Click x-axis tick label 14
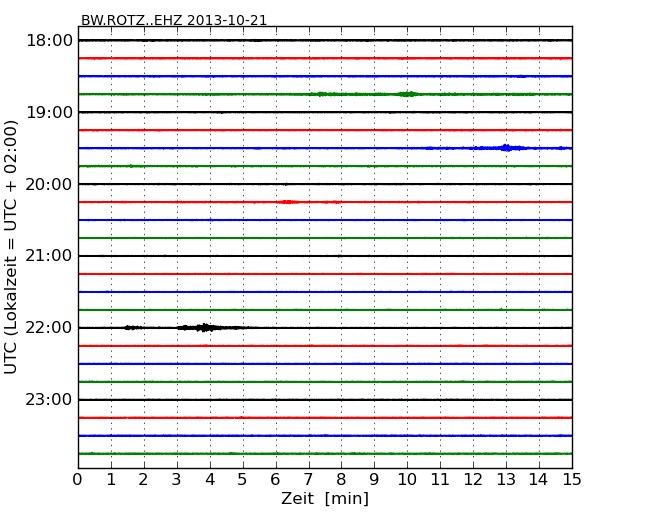This screenshot has height=520, width=650. (538, 480)
